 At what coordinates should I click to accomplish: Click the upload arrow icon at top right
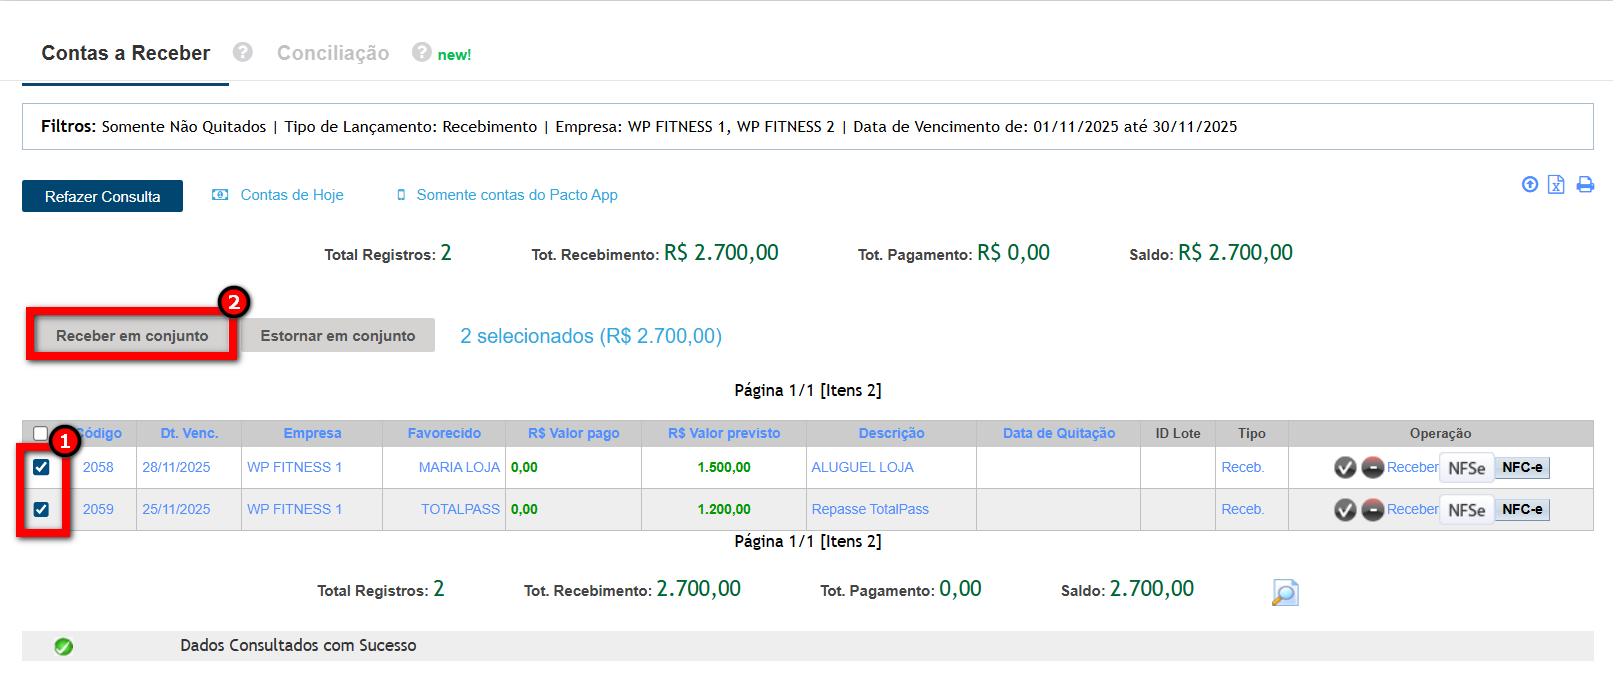tap(1529, 184)
